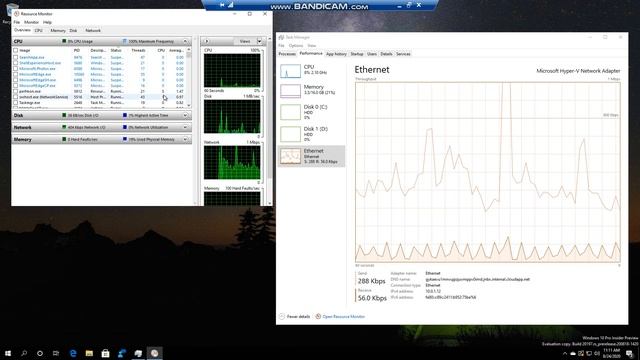
Task: Switch to App history tab
Action: pos(336,54)
